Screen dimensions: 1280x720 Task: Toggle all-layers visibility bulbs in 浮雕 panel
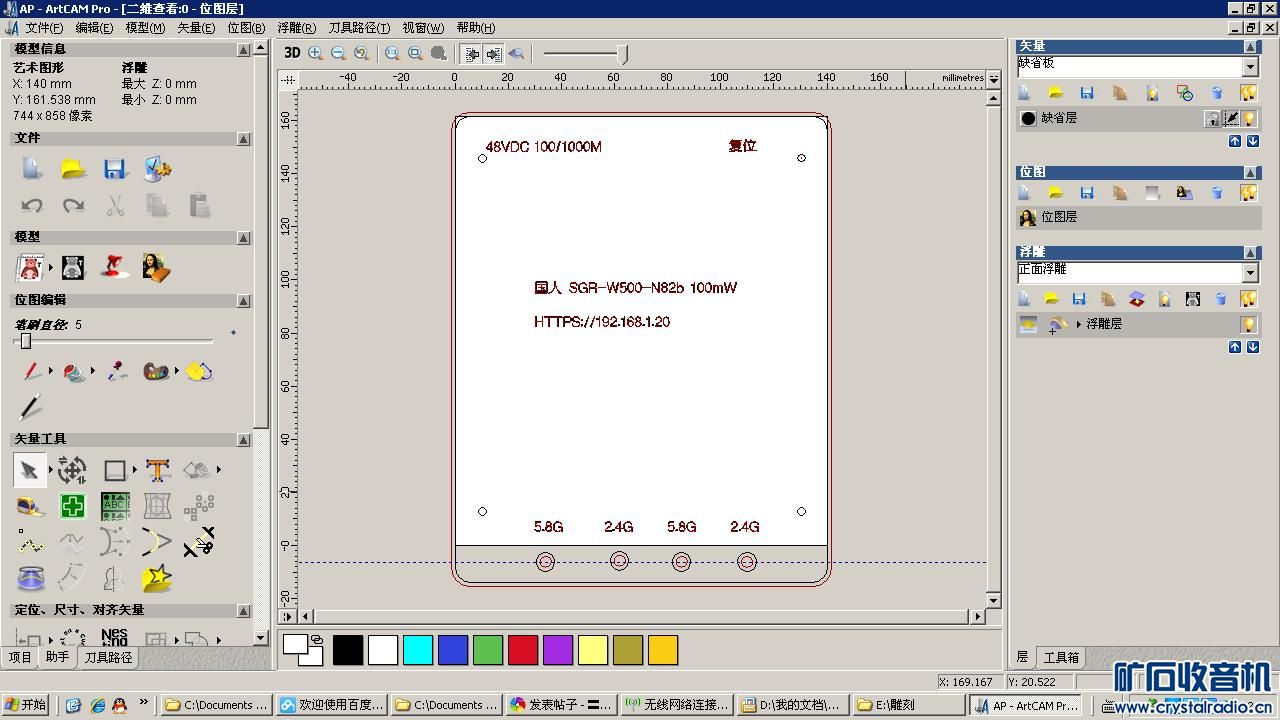(1248, 298)
